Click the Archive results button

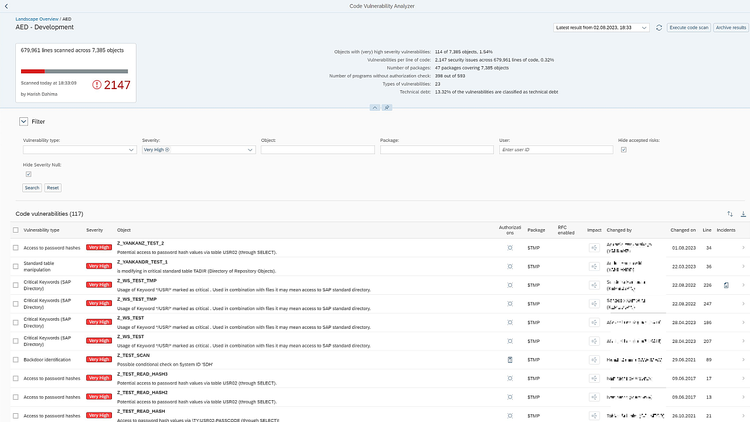pos(731,28)
